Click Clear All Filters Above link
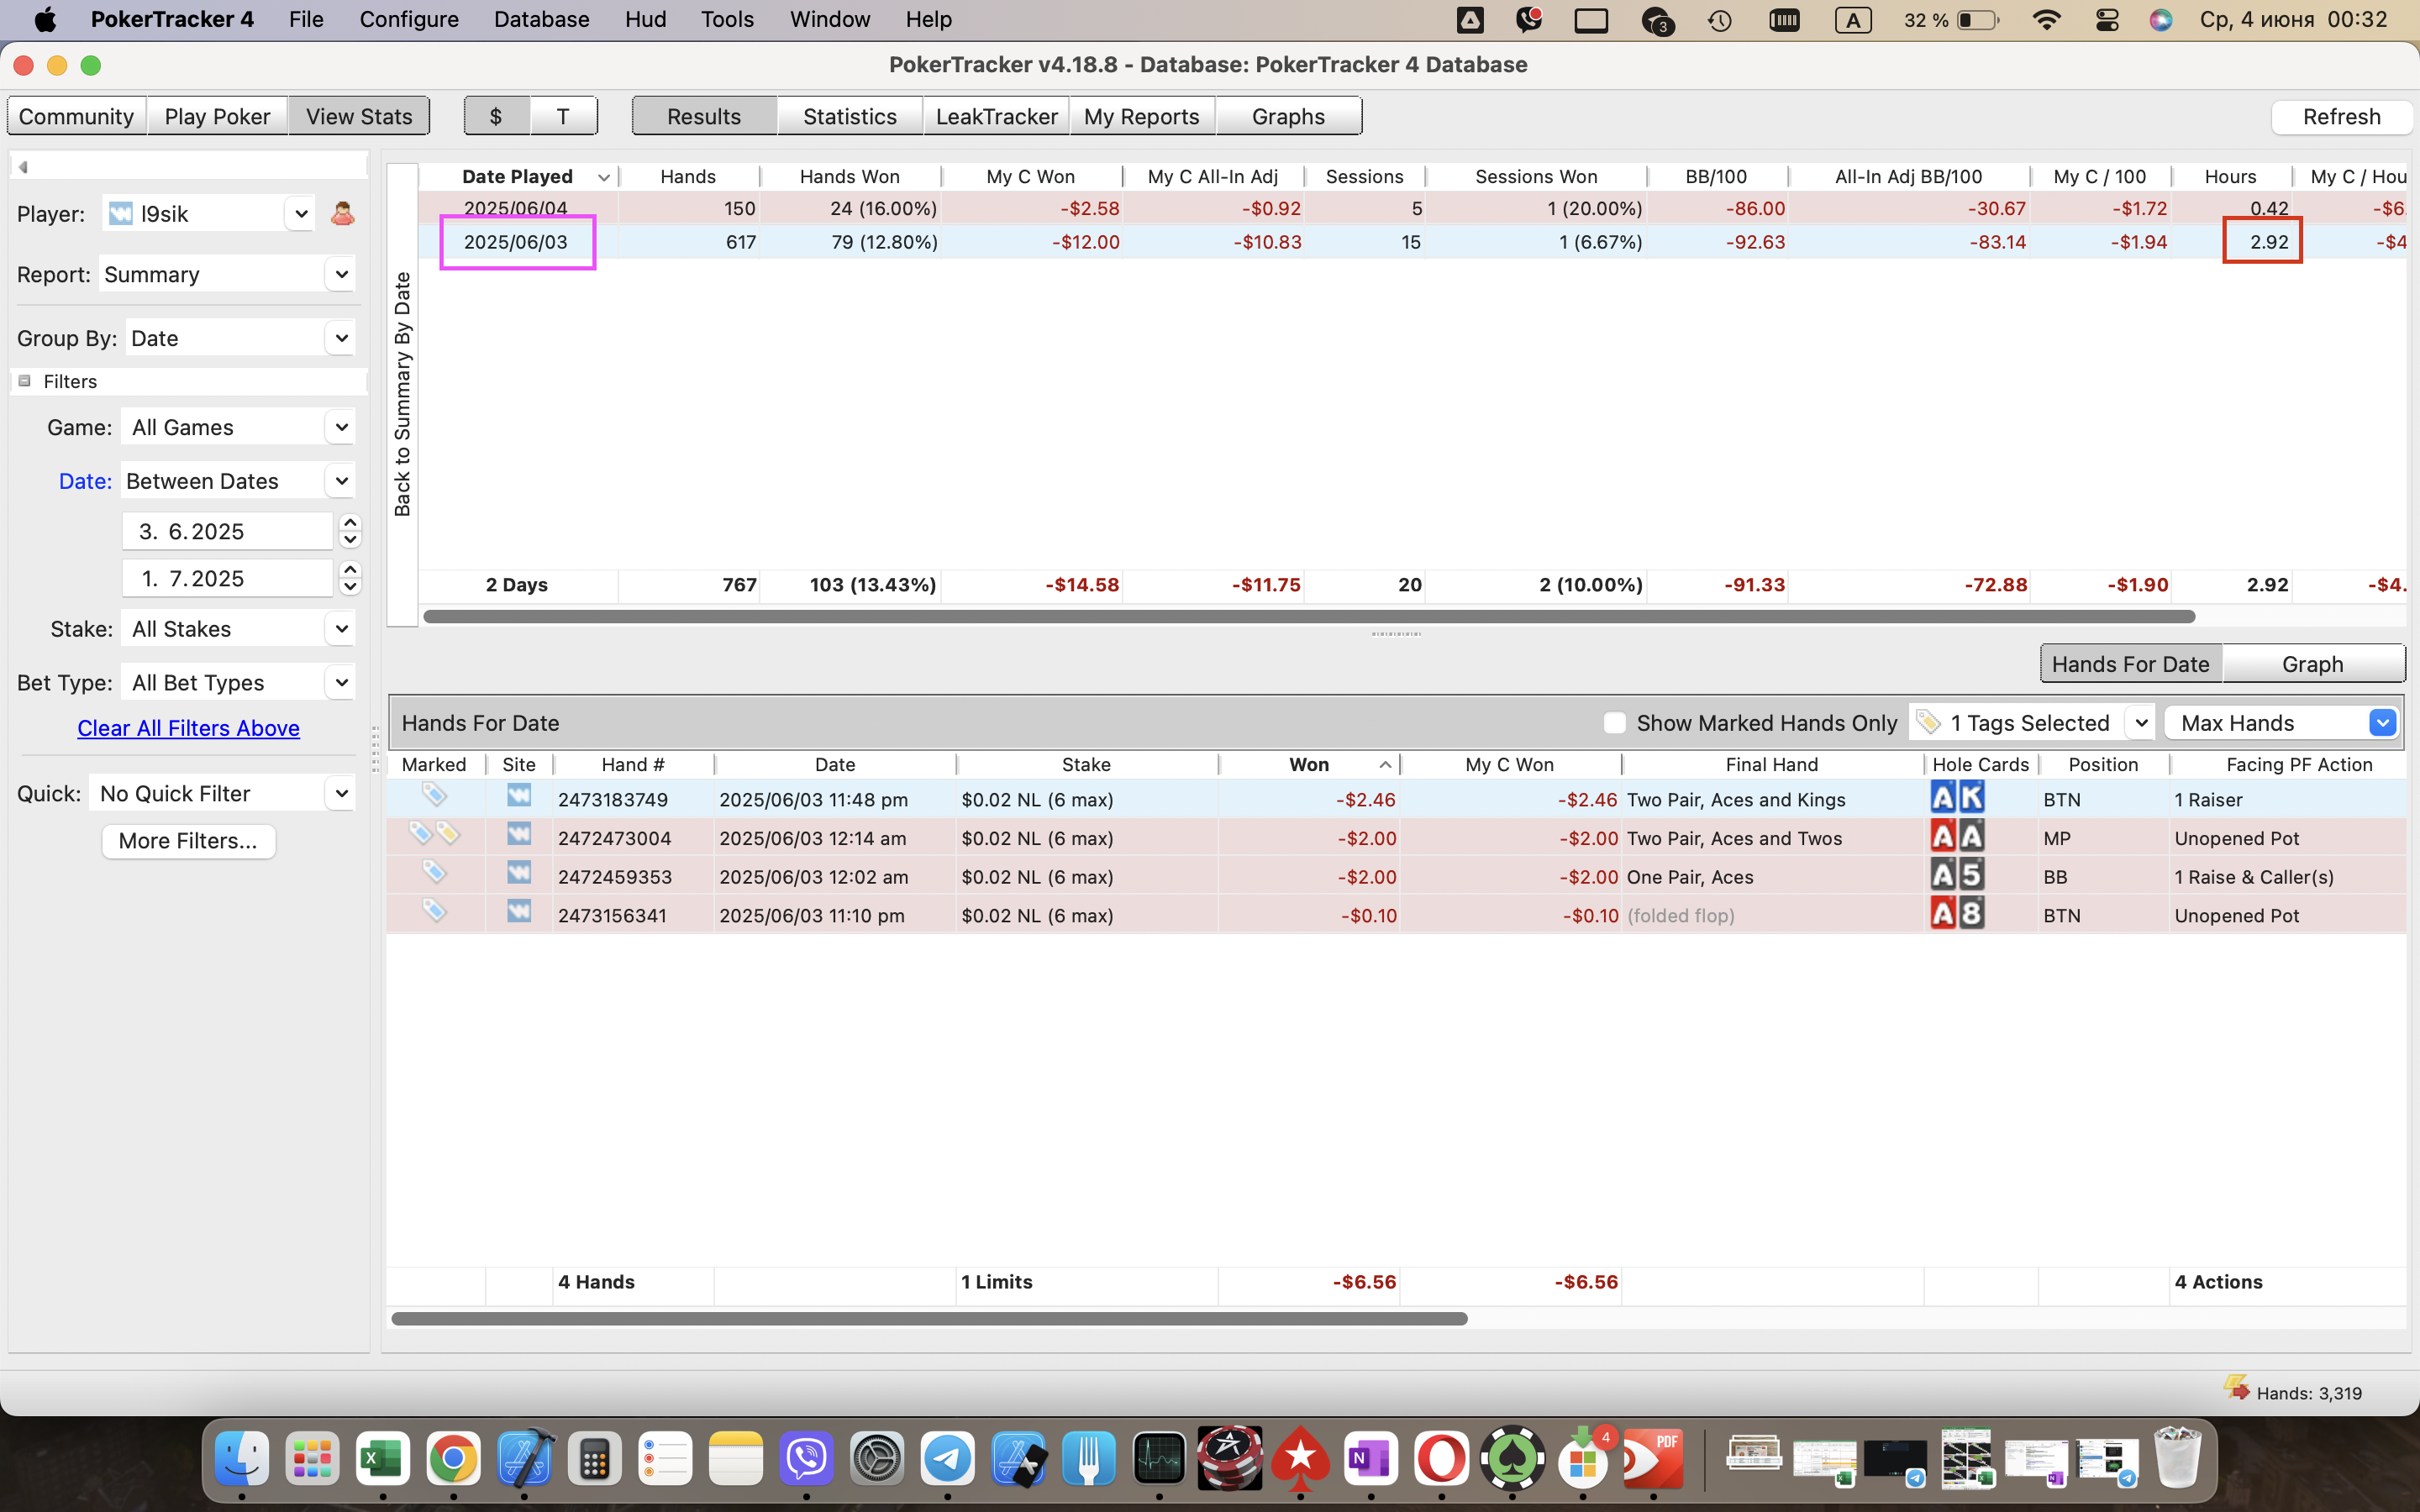The width and height of the screenshot is (2420, 1512). (x=188, y=728)
